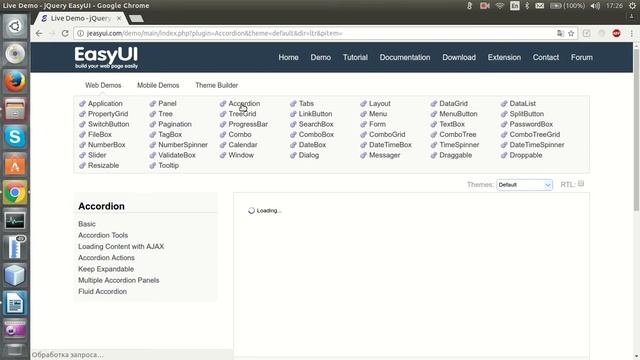
Task: Open system settings gear in panel
Action: pos(632,6)
